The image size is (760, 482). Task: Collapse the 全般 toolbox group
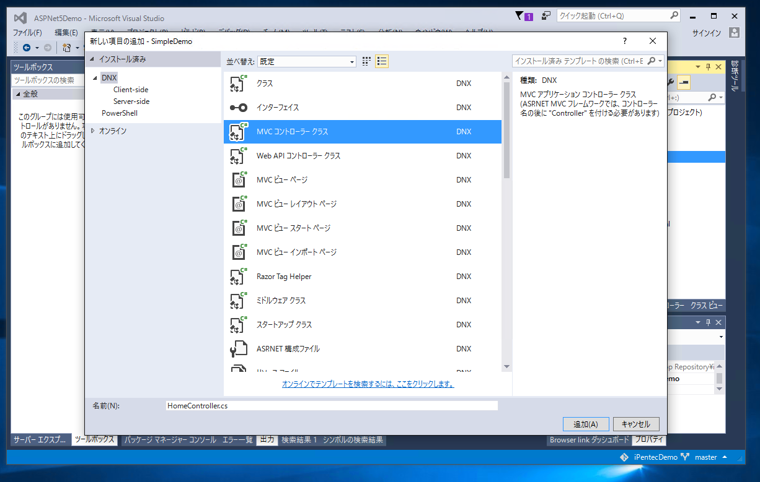coord(18,94)
